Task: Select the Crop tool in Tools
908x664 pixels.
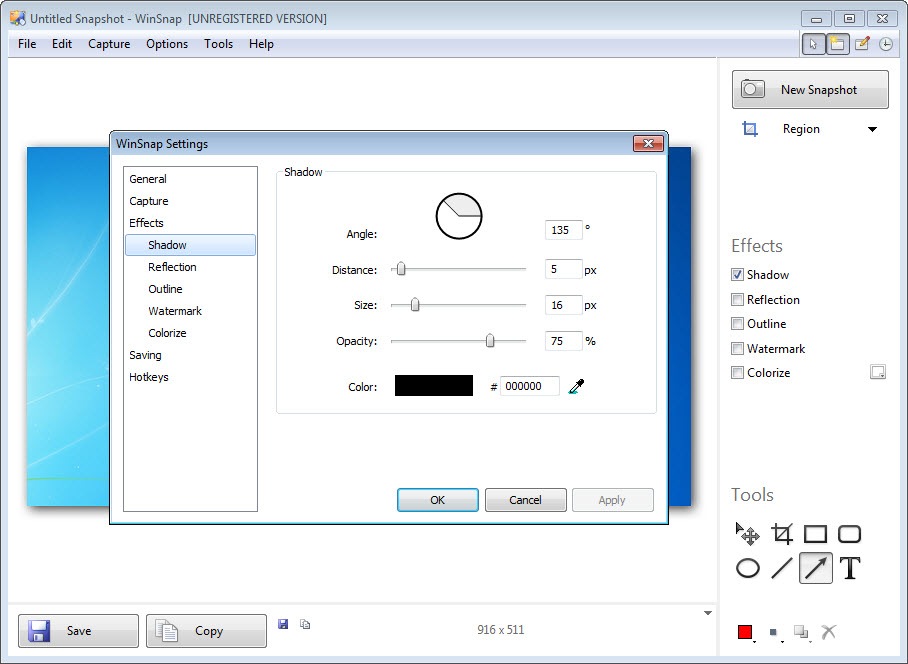Action: click(782, 534)
